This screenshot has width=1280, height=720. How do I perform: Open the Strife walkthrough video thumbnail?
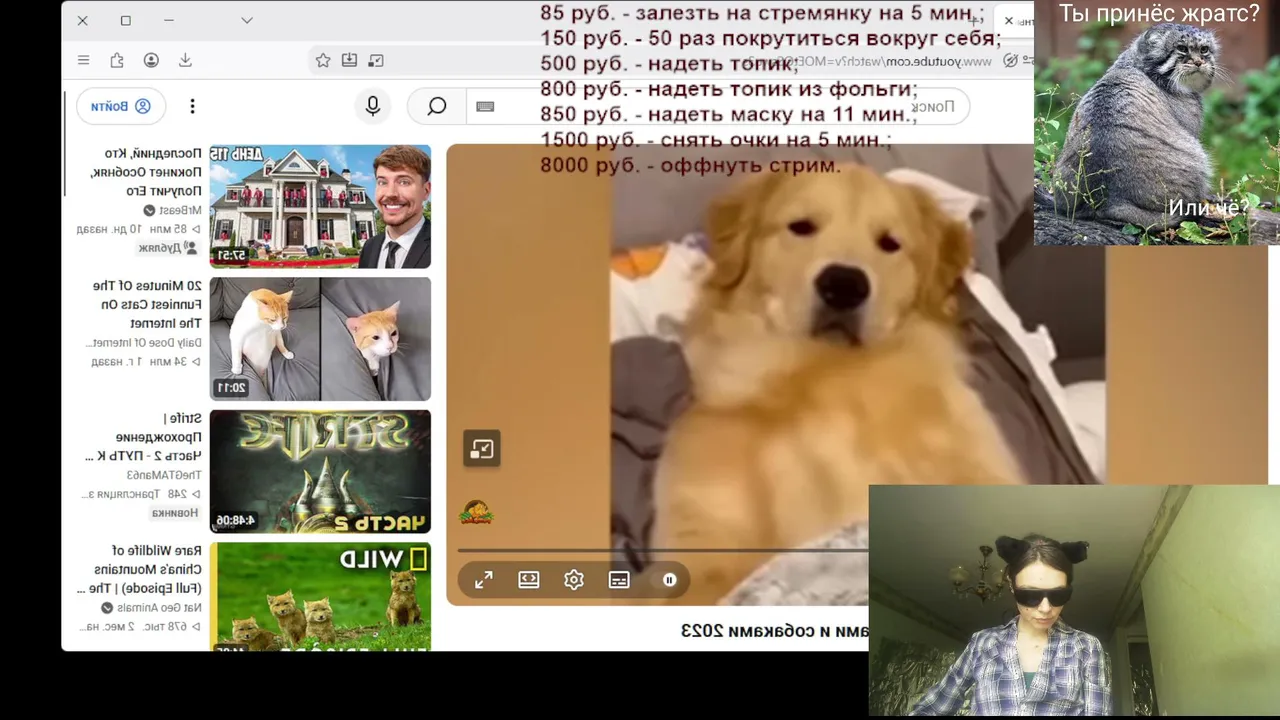click(x=320, y=471)
